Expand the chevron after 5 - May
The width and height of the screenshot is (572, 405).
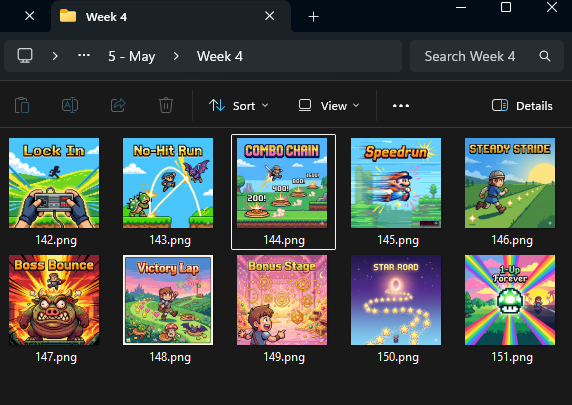176,56
